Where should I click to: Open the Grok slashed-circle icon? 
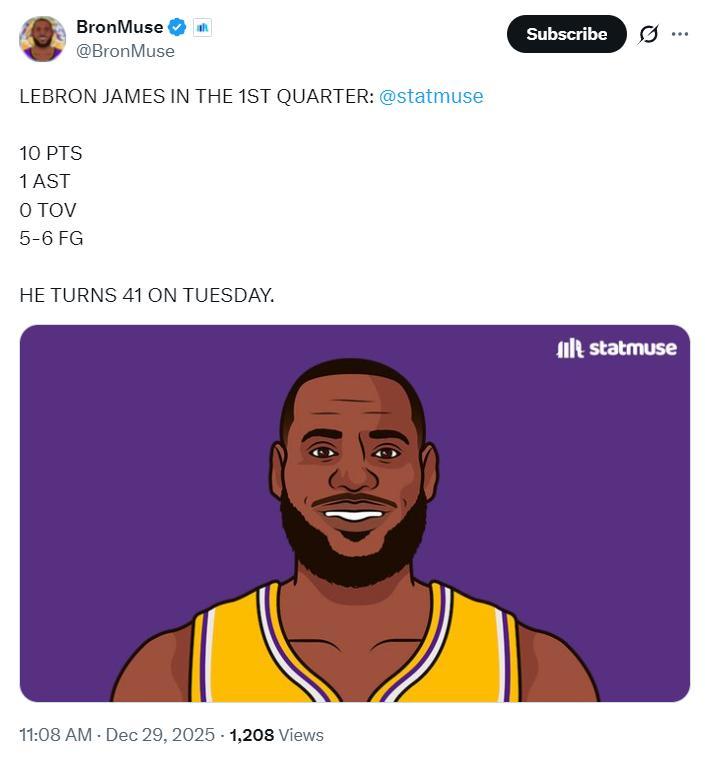point(648,34)
